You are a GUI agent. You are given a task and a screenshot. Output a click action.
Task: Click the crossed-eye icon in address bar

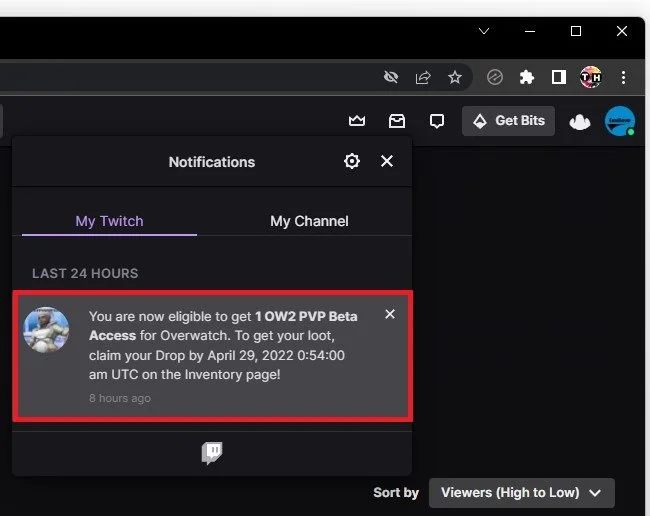pos(391,77)
